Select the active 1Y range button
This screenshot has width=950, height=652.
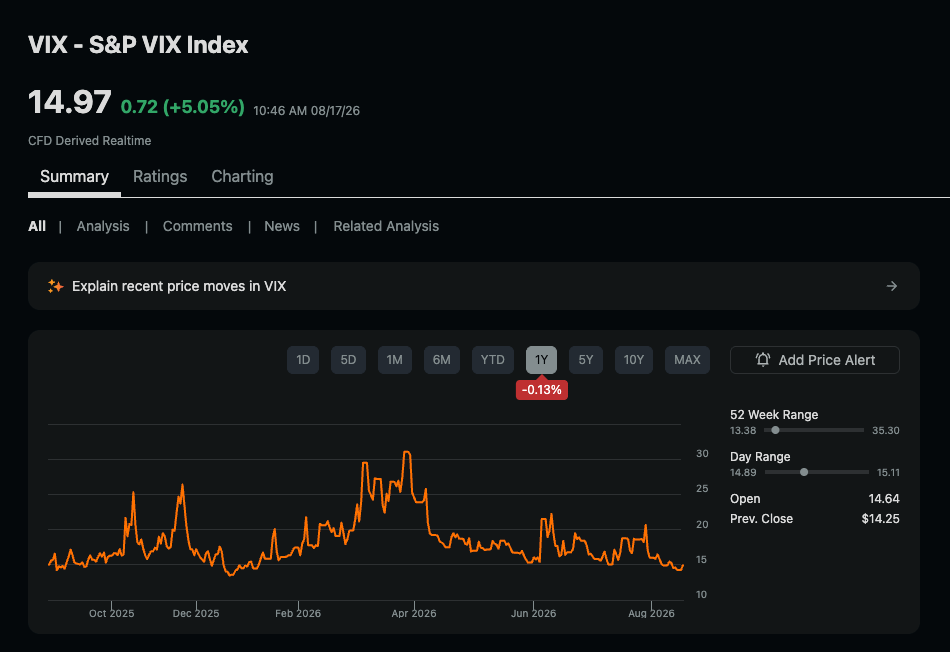pyautogui.click(x=541, y=360)
